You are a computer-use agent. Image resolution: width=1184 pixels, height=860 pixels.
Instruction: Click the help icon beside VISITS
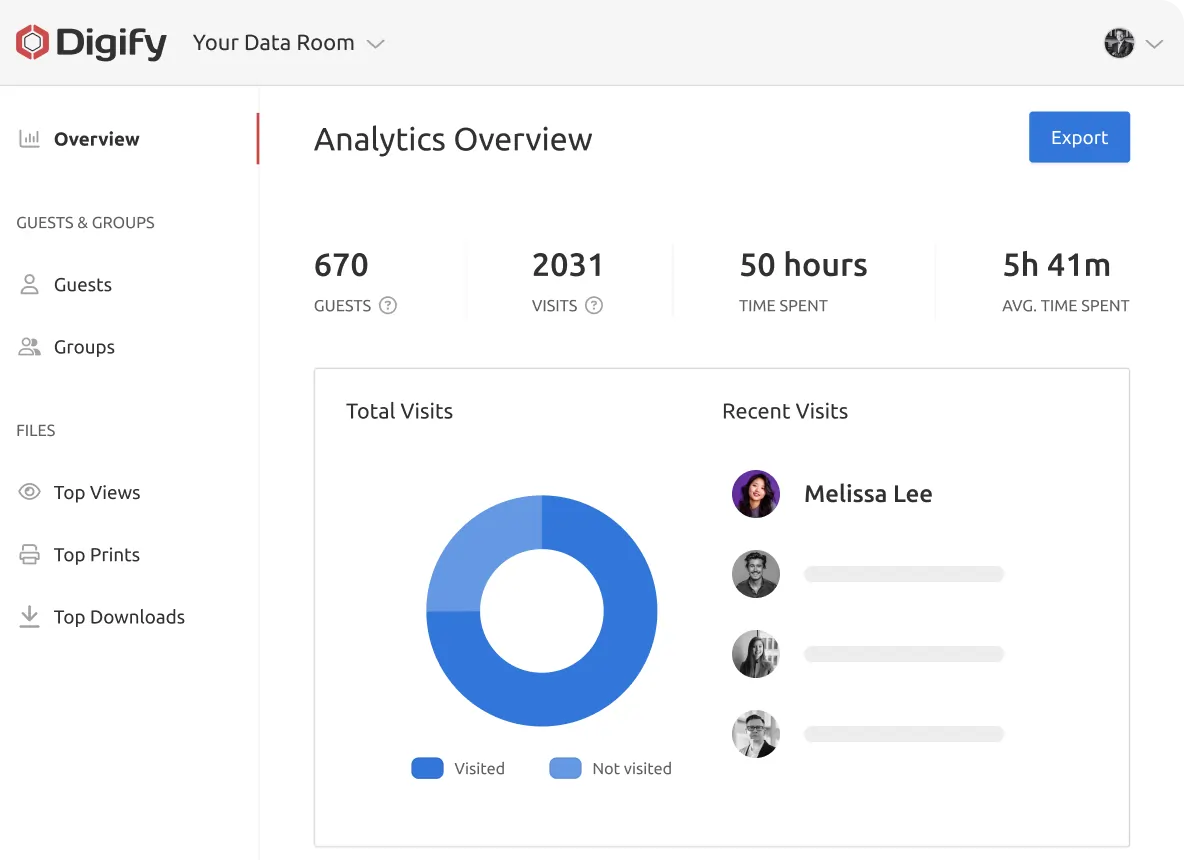point(594,306)
